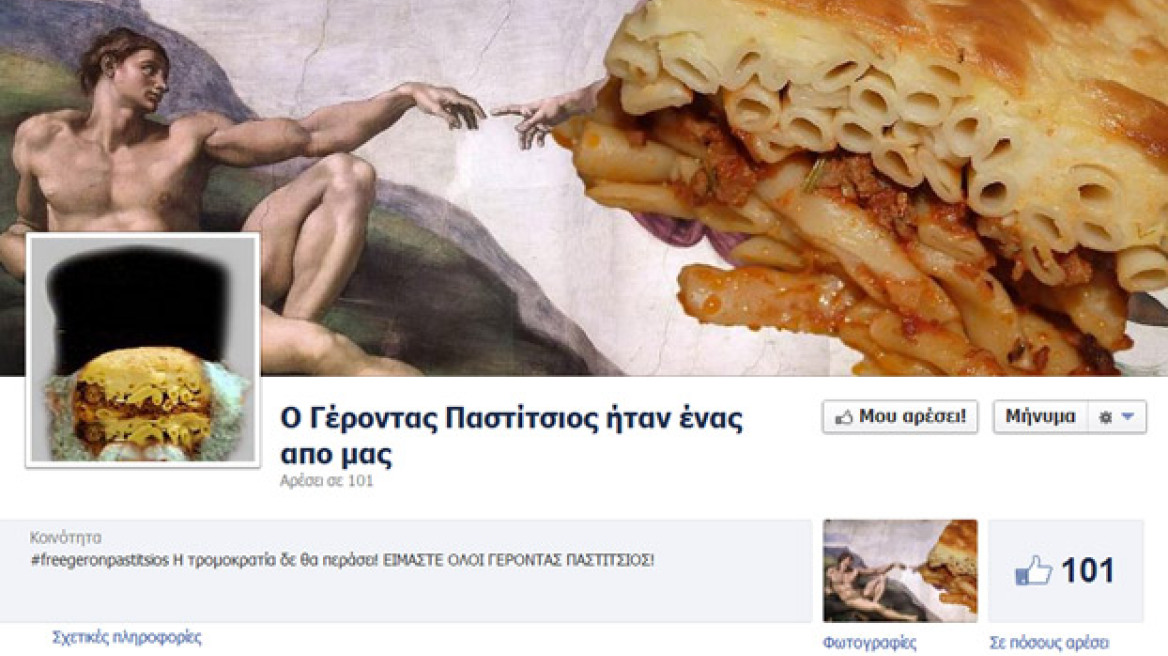Click the gear settings icon

click(x=1105, y=418)
